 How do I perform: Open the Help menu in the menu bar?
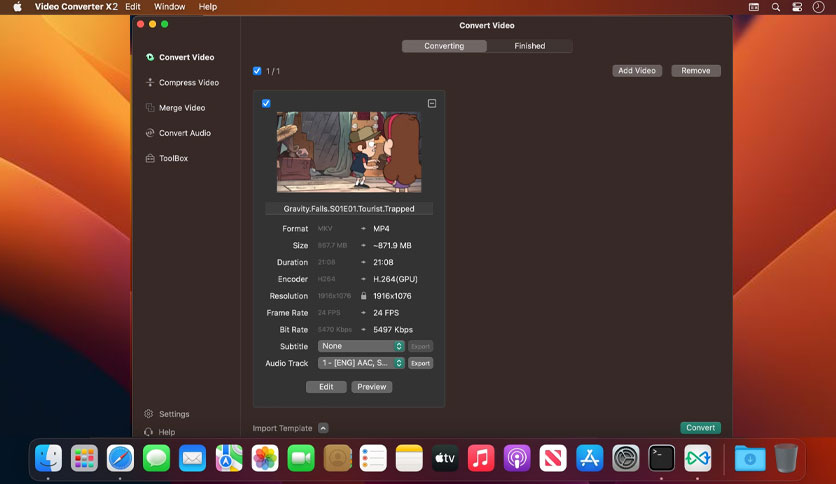point(207,7)
